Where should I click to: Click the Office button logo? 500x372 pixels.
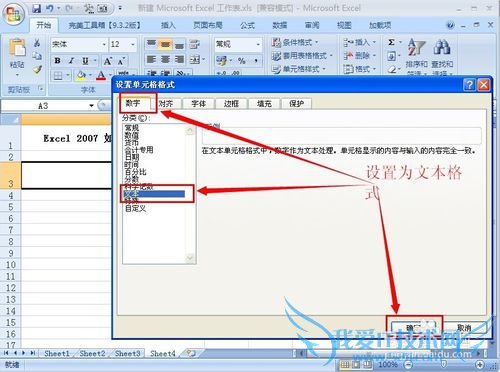13,15
